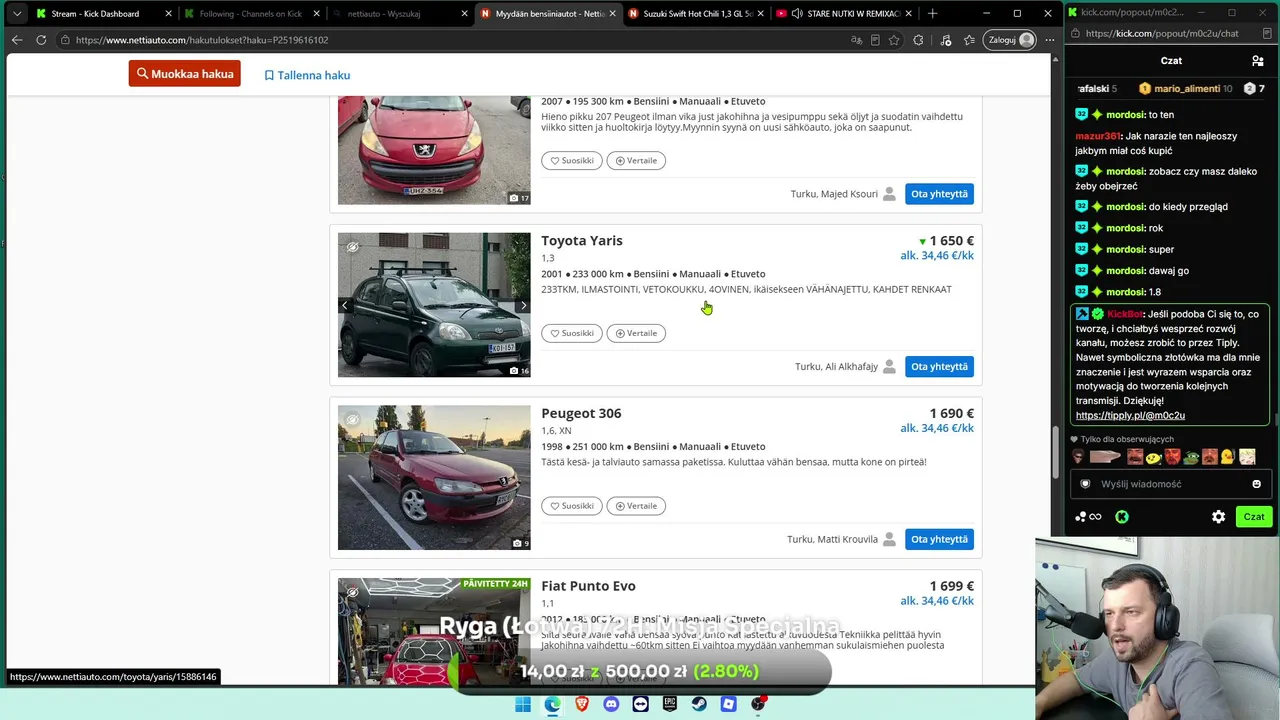
Task: Click the green Kick logo icon in the chat footer
Action: 1122,517
